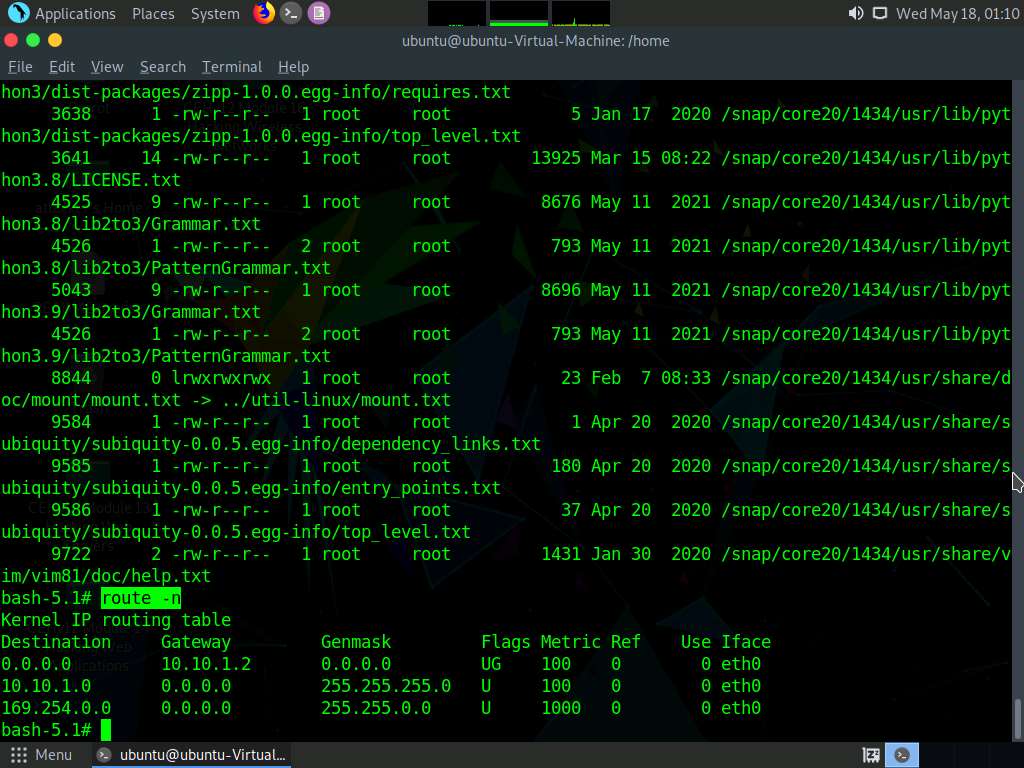Click the middle system monitor graph
This screenshot has height=768, width=1024.
(518, 13)
